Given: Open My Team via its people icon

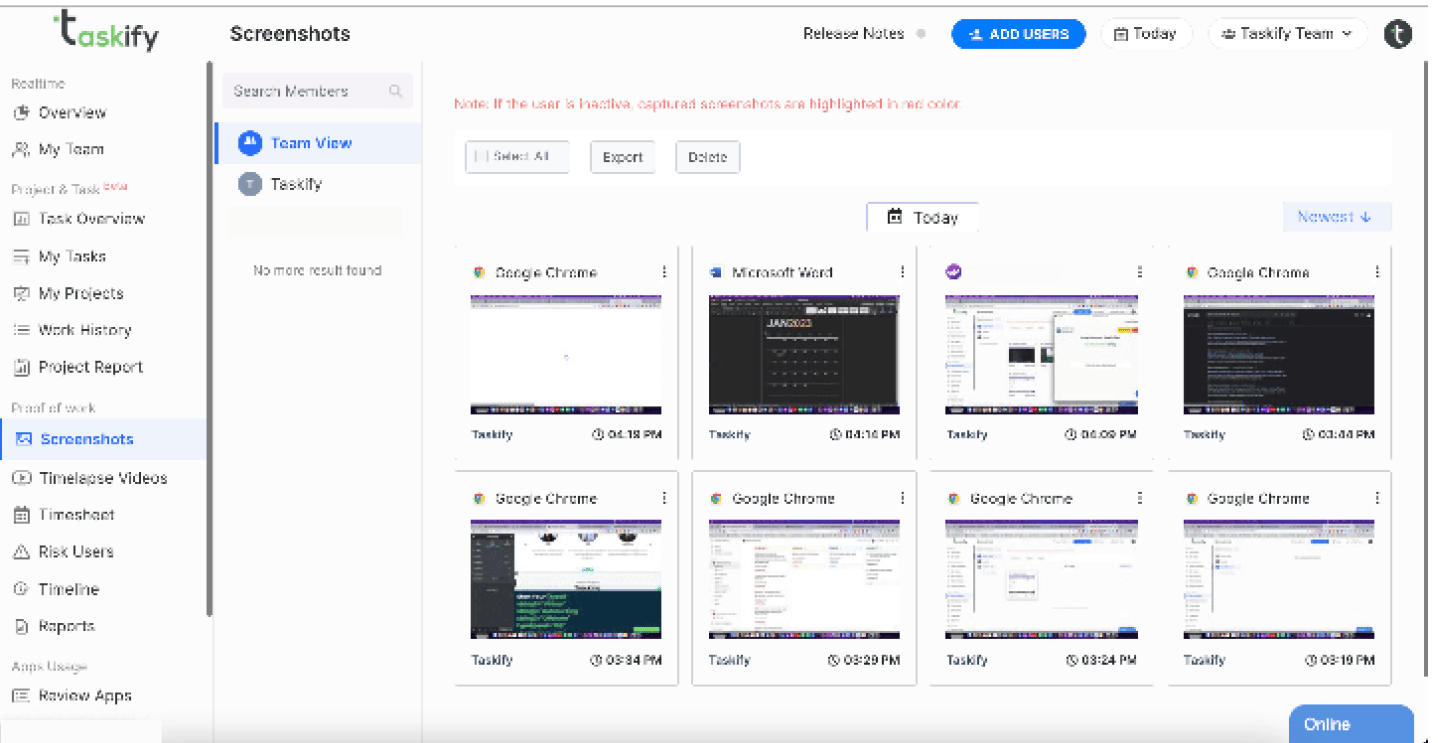Looking at the screenshot, I should pos(21,150).
